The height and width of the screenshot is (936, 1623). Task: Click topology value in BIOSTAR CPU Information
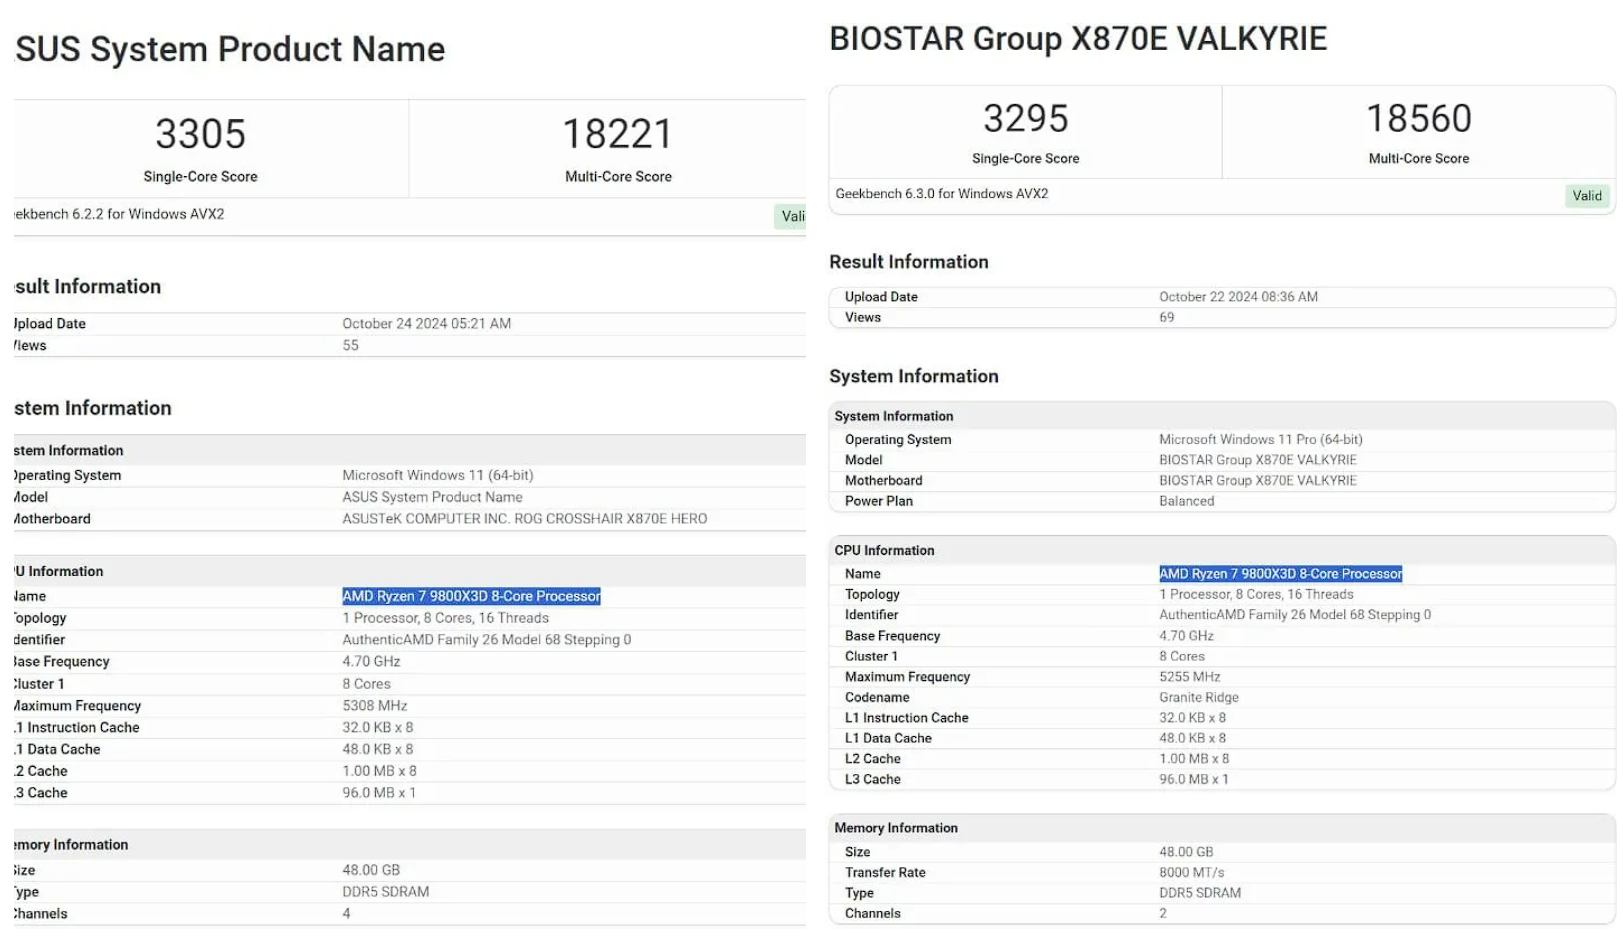tap(1255, 595)
